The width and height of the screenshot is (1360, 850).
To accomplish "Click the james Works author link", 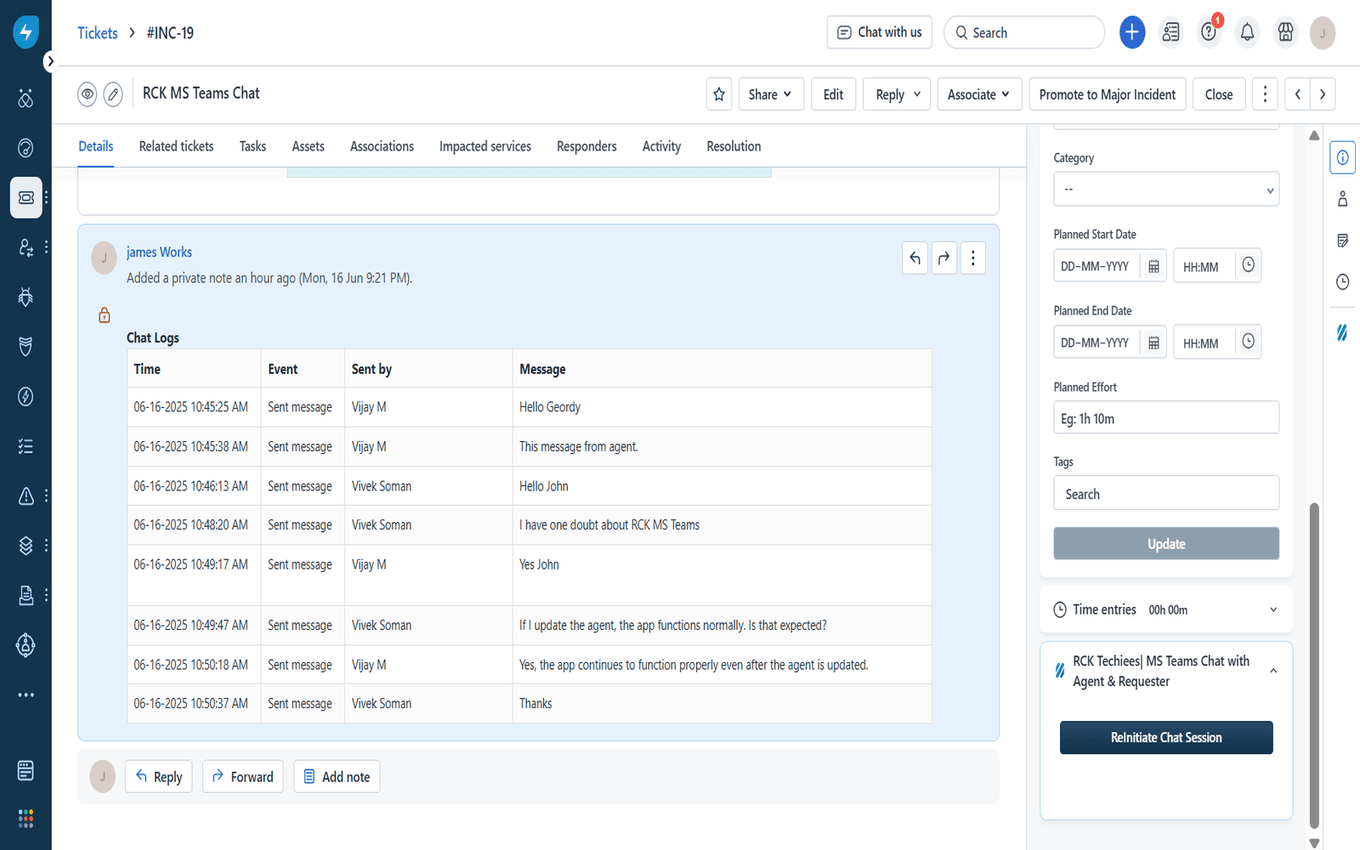I will (x=159, y=252).
